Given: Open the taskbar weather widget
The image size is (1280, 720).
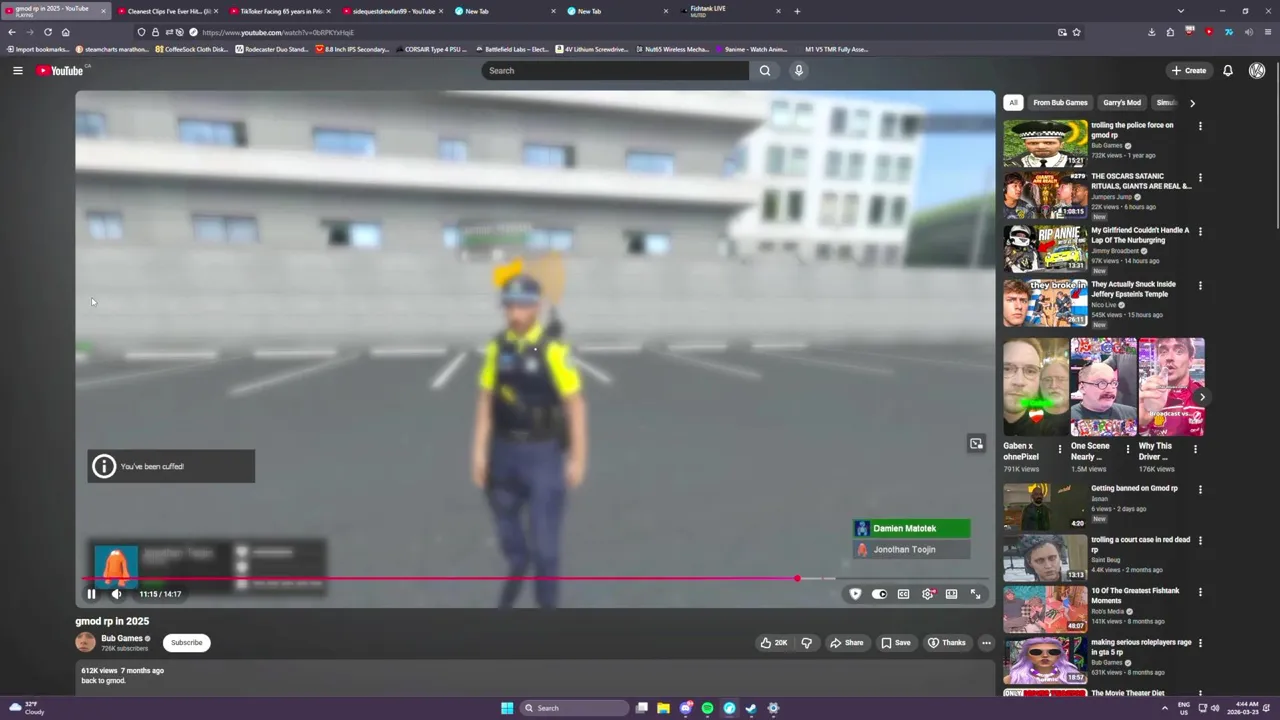Looking at the screenshot, I should pyautogui.click(x=29, y=708).
